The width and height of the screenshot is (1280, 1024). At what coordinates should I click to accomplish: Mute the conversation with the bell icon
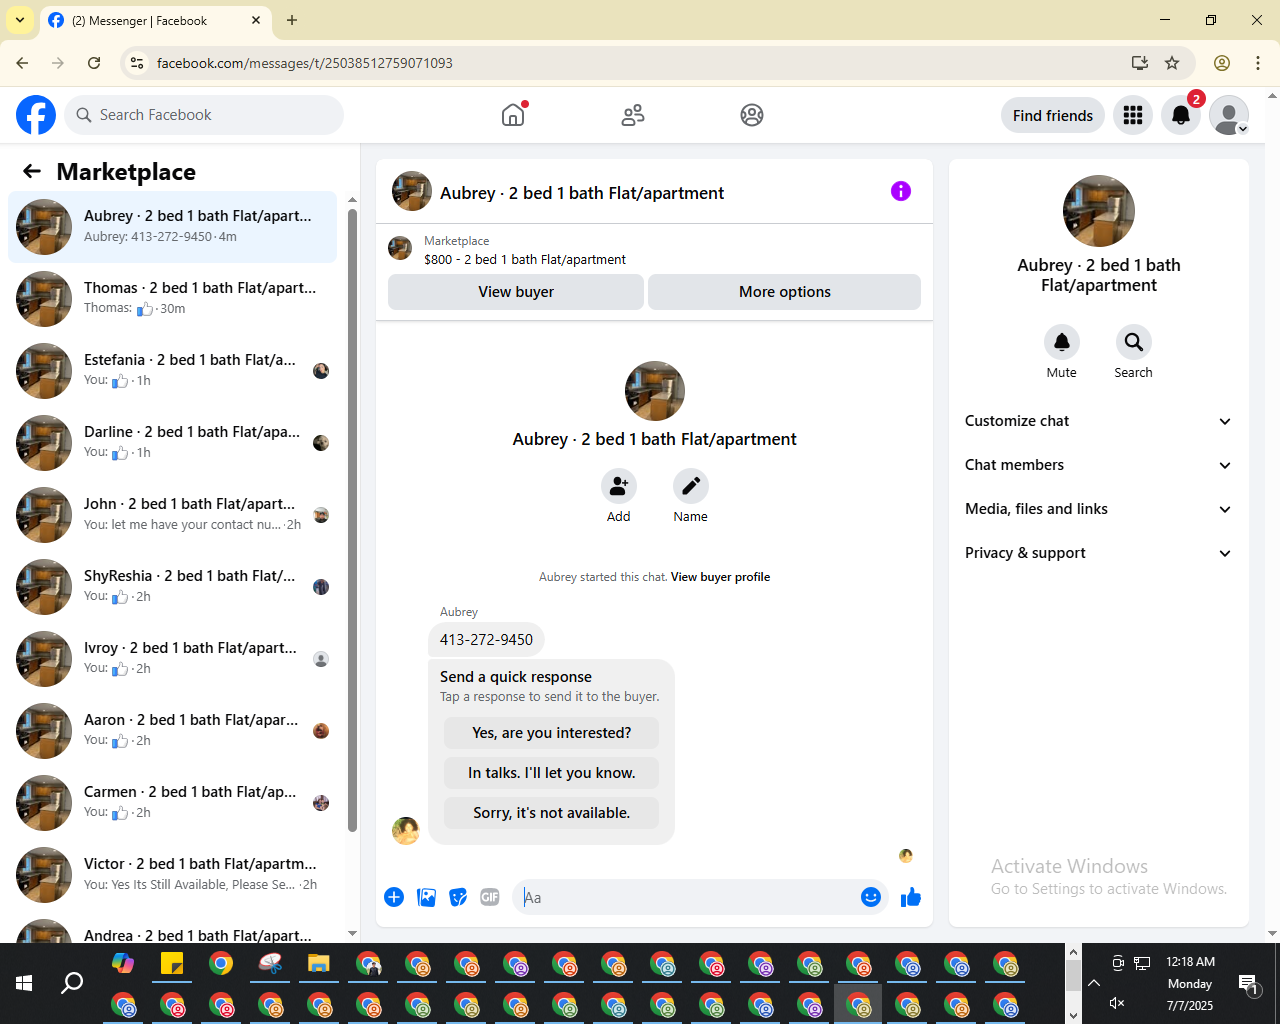click(x=1062, y=342)
